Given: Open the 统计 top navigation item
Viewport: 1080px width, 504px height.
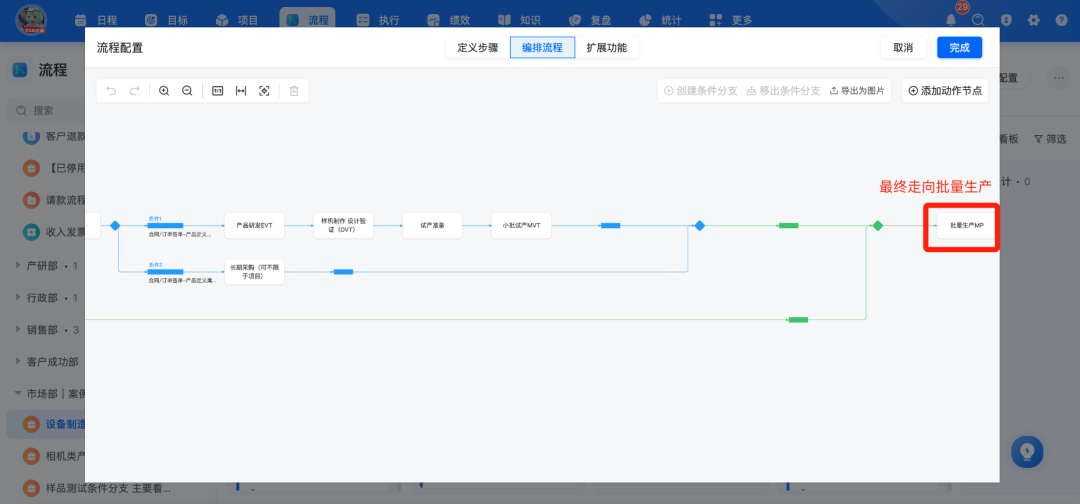Looking at the screenshot, I should tap(661, 20).
